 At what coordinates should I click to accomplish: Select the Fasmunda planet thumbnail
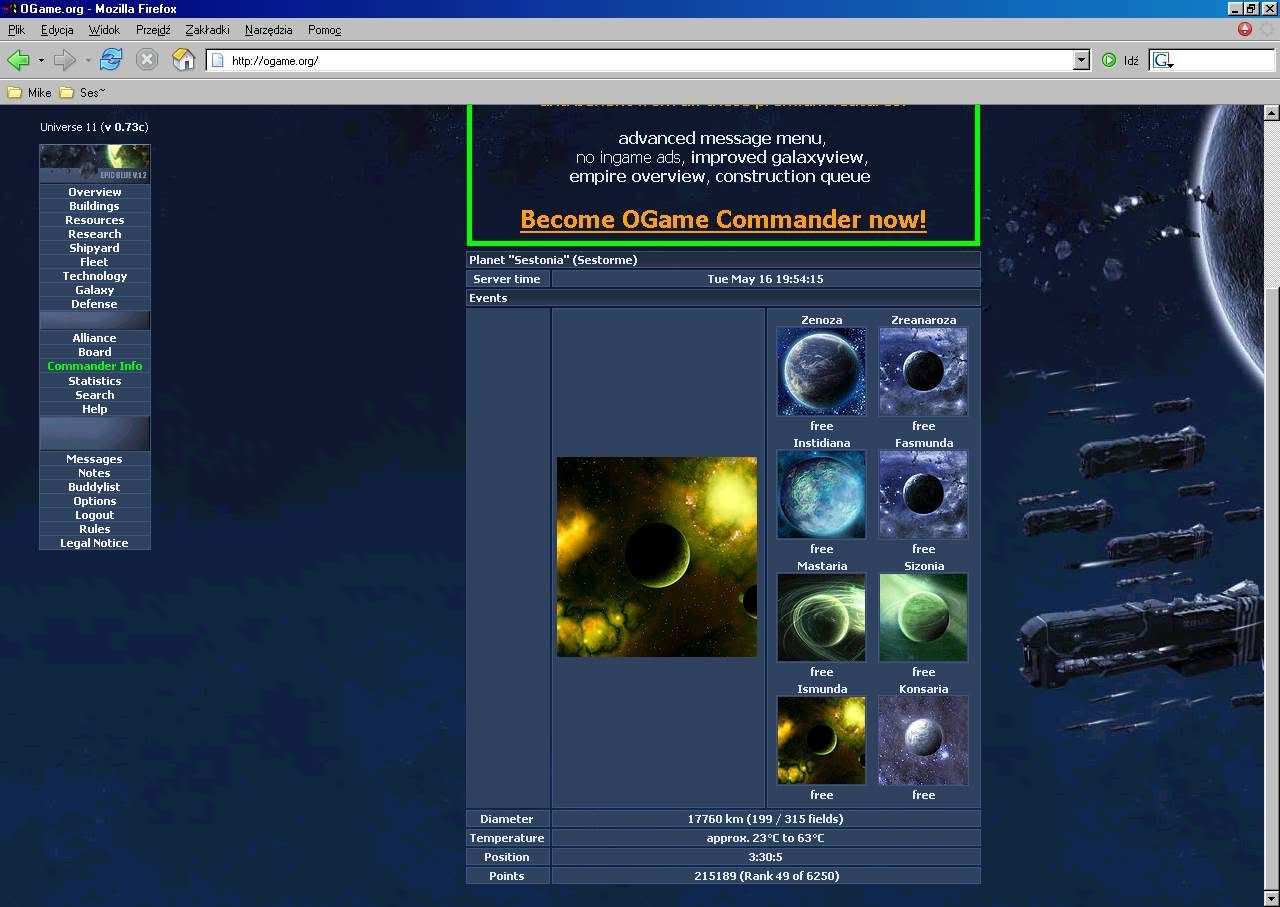tap(924, 494)
